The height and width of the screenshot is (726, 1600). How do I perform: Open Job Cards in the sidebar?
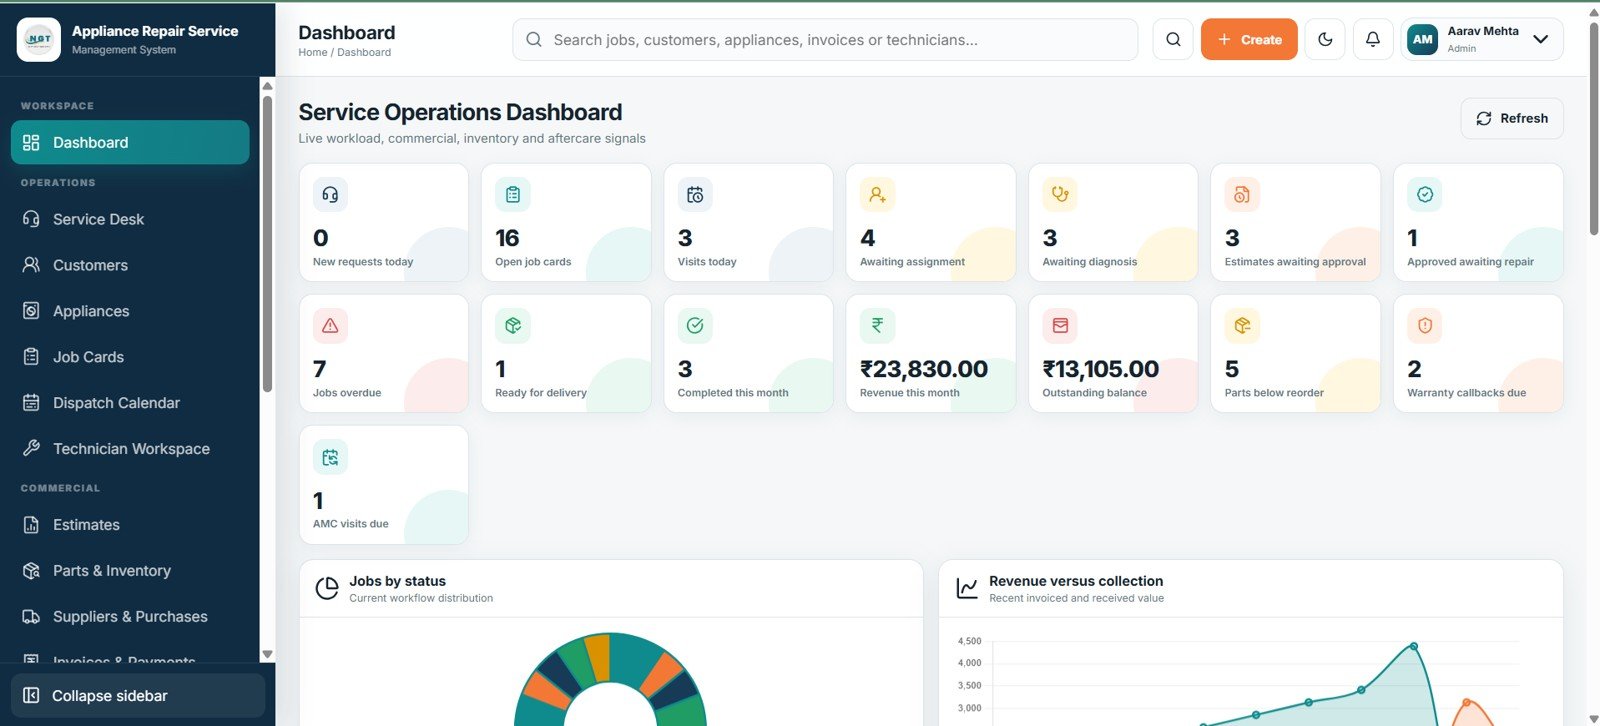130,357
